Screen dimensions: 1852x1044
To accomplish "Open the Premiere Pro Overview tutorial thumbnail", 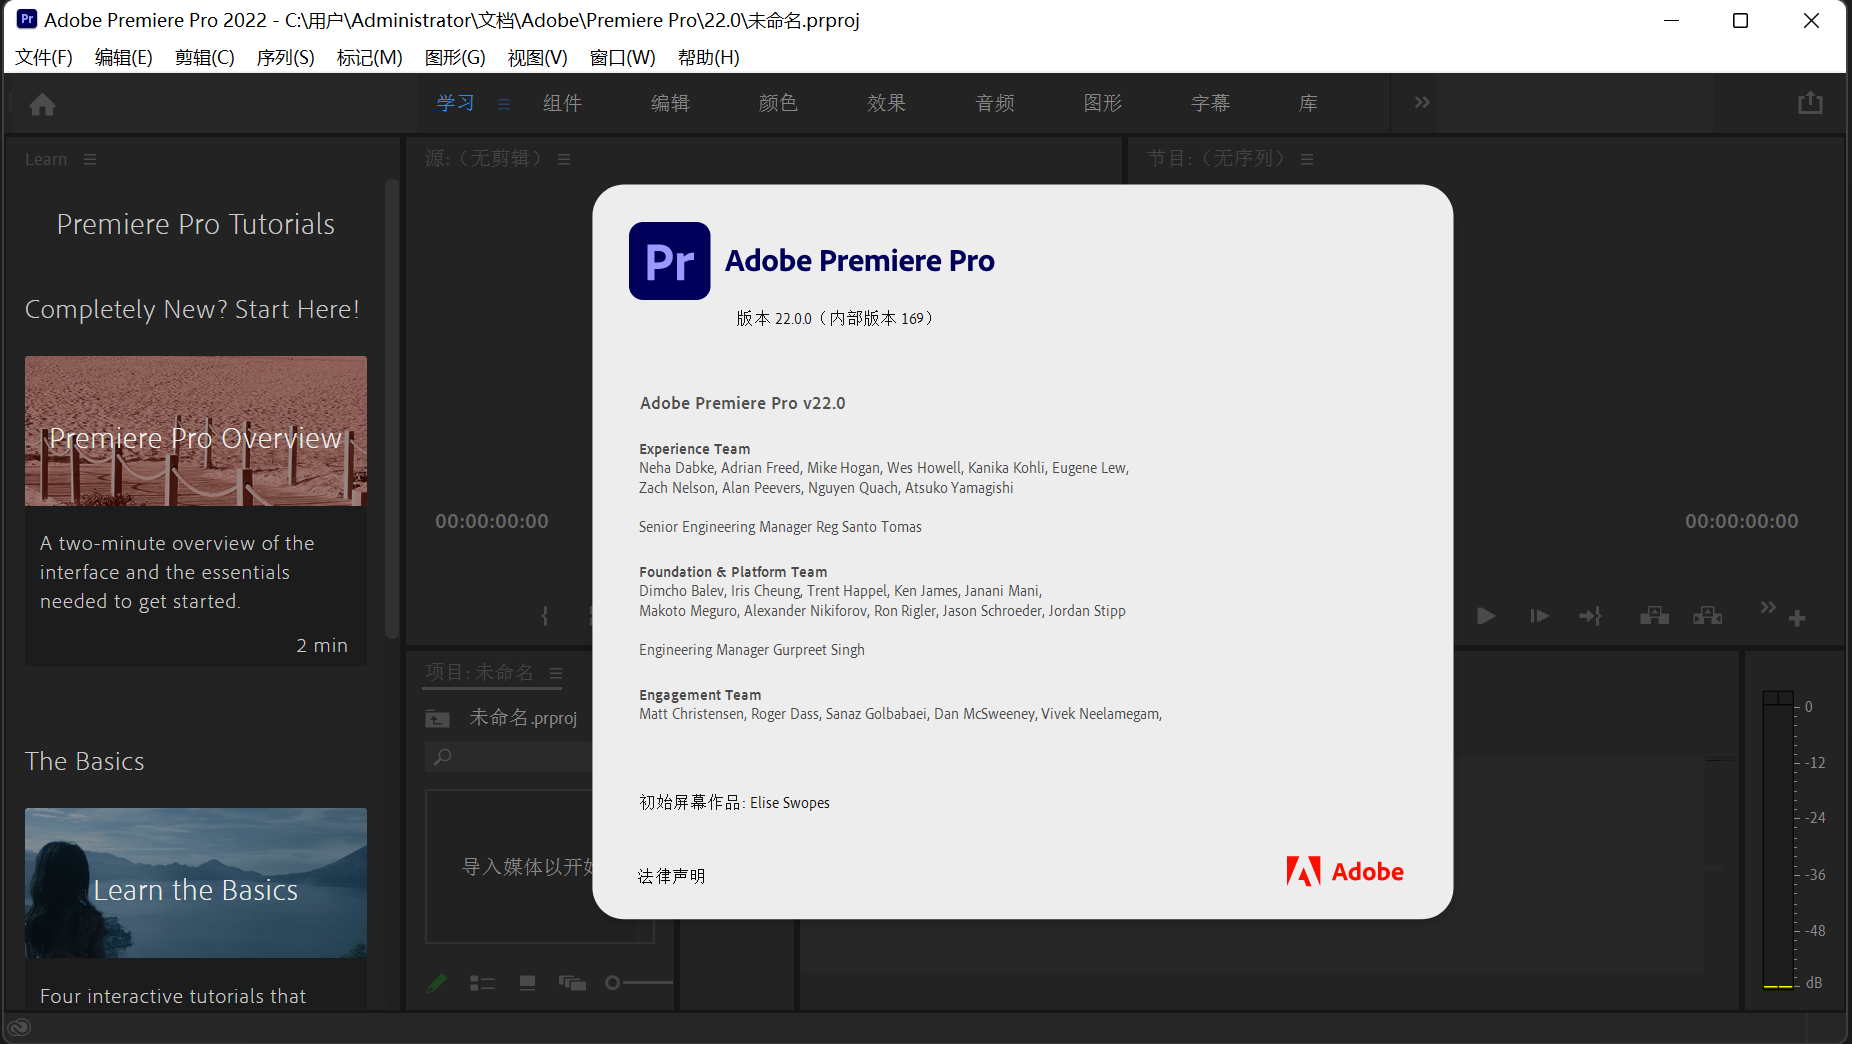I will click(x=196, y=431).
